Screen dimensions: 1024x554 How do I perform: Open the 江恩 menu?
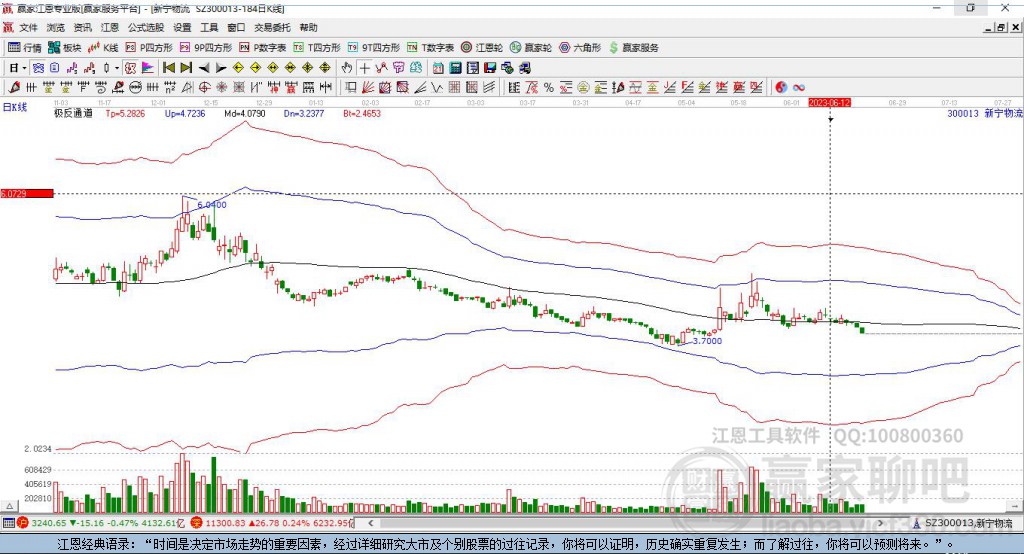point(110,27)
